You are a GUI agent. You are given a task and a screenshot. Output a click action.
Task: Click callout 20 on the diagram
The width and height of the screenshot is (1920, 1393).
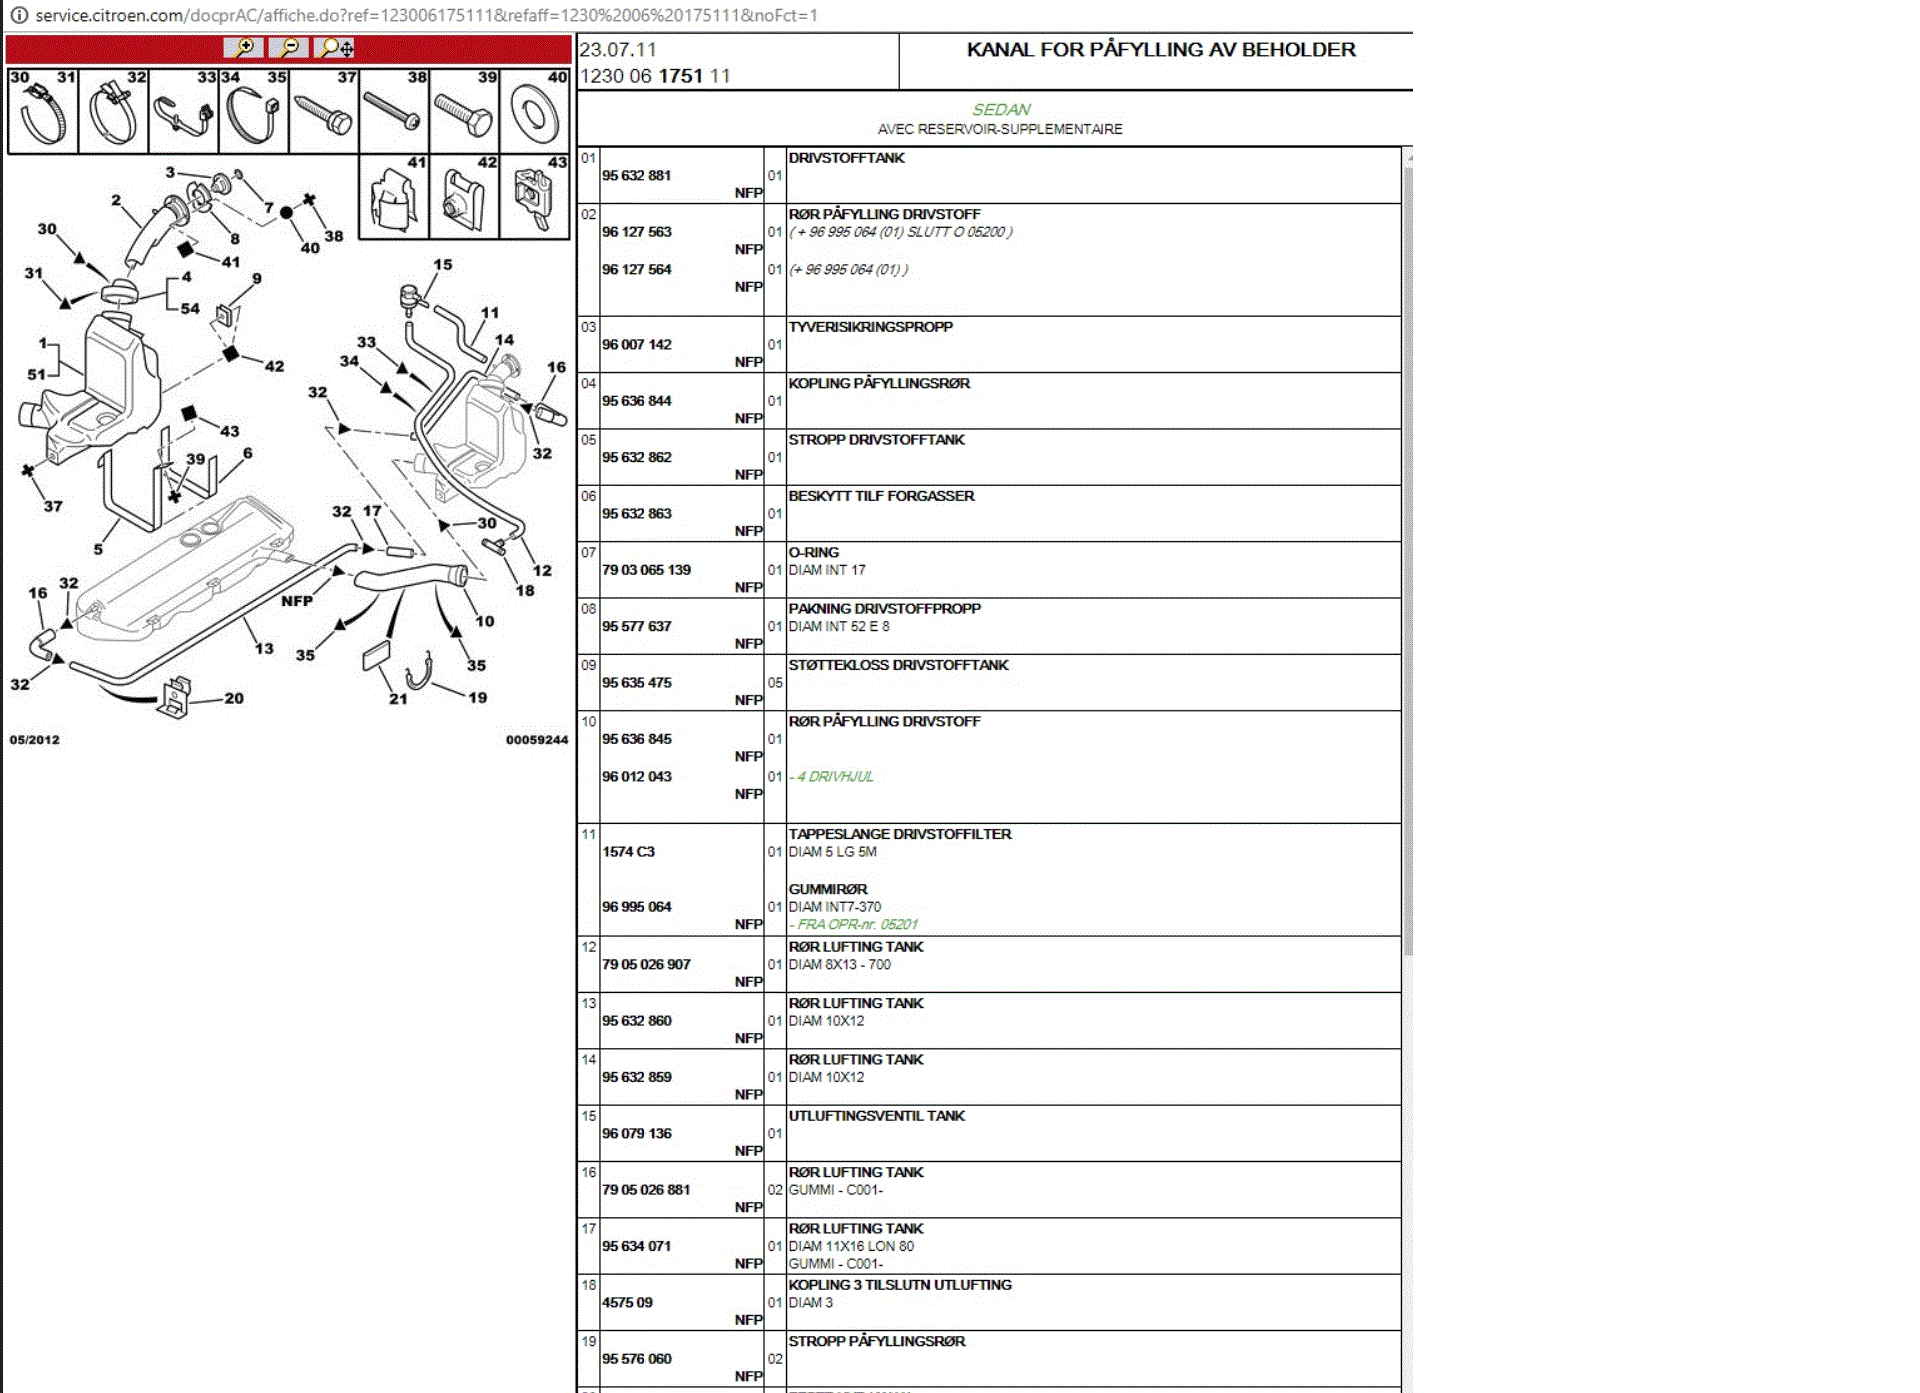234,698
